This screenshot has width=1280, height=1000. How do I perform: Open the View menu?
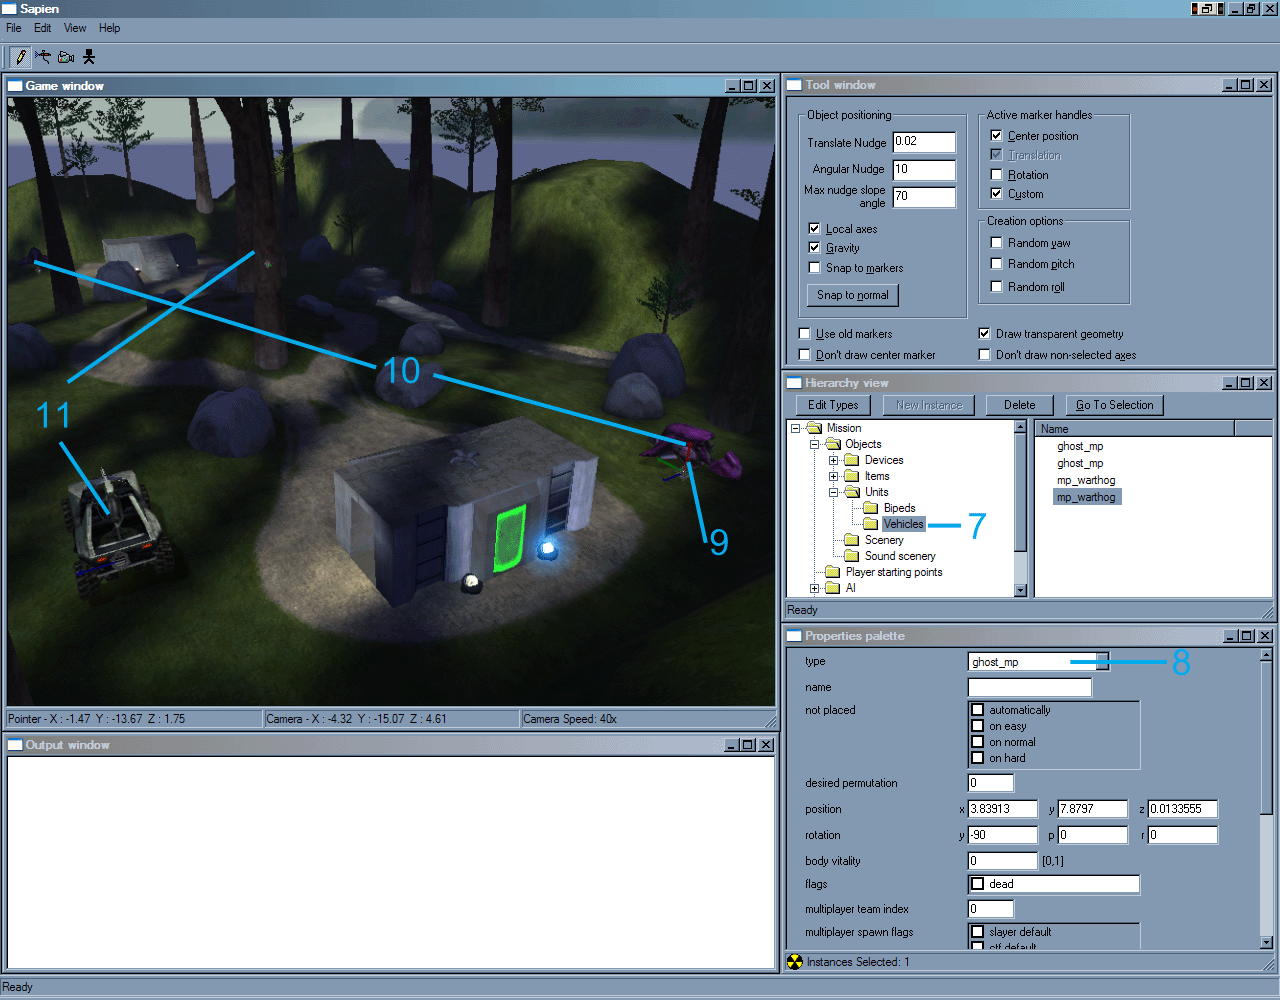click(75, 28)
